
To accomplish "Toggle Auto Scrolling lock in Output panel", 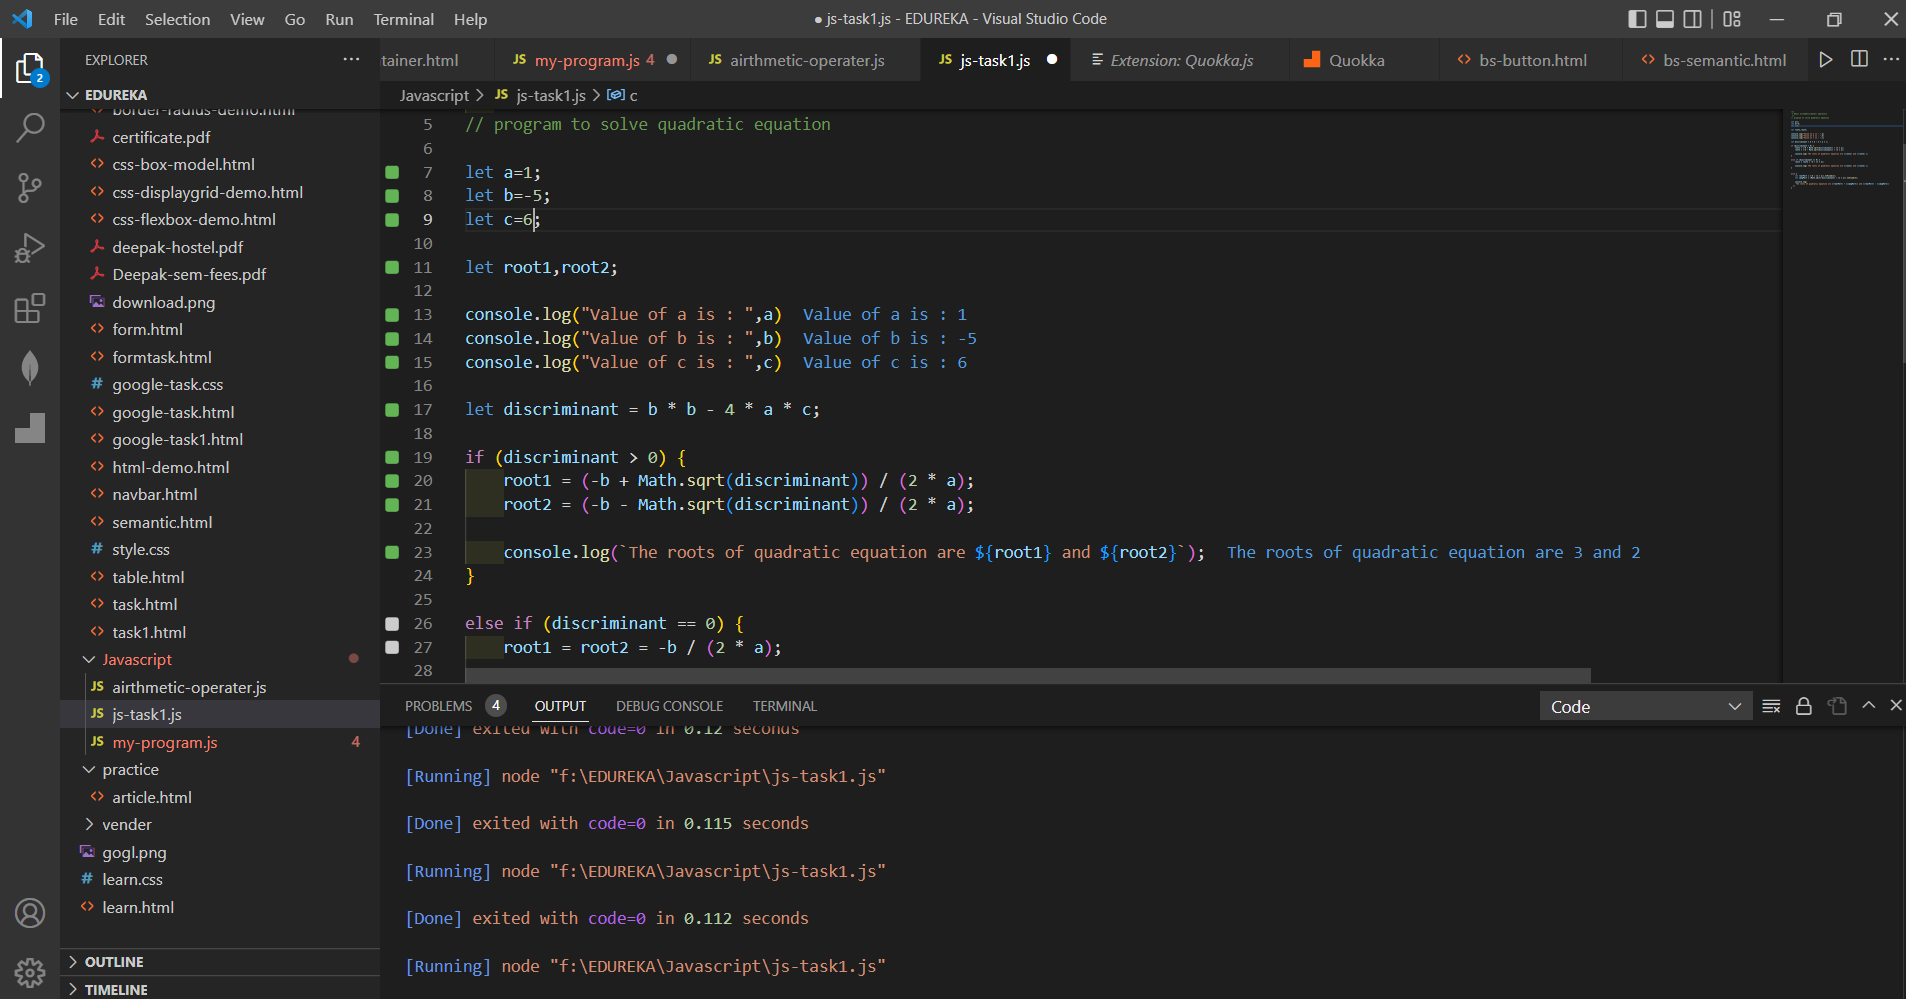I will (1803, 706).
